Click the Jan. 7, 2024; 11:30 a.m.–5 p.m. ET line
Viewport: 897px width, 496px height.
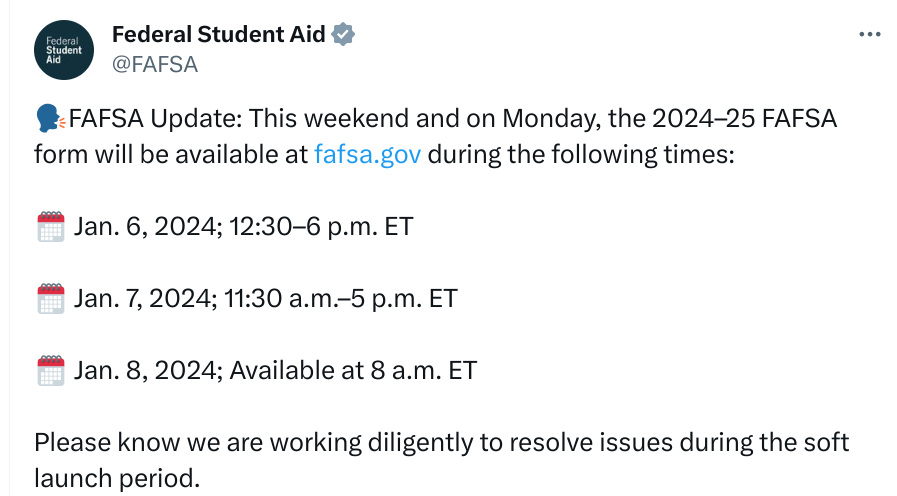point(265,299)
